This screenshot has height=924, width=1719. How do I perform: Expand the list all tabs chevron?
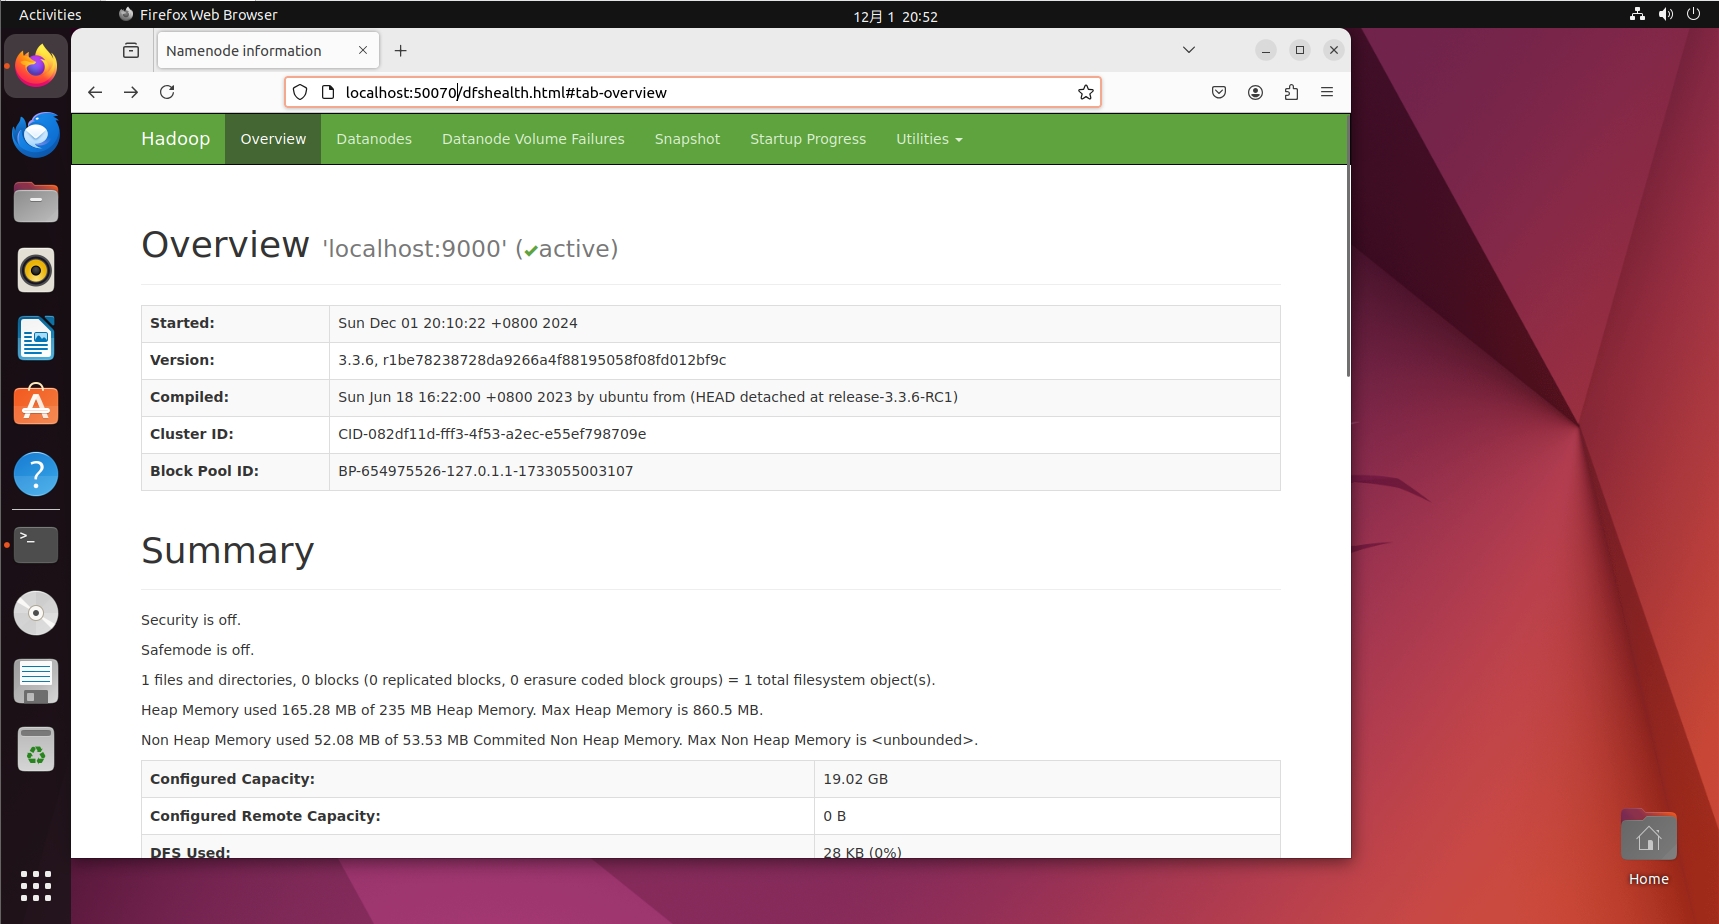[1189, 50]
